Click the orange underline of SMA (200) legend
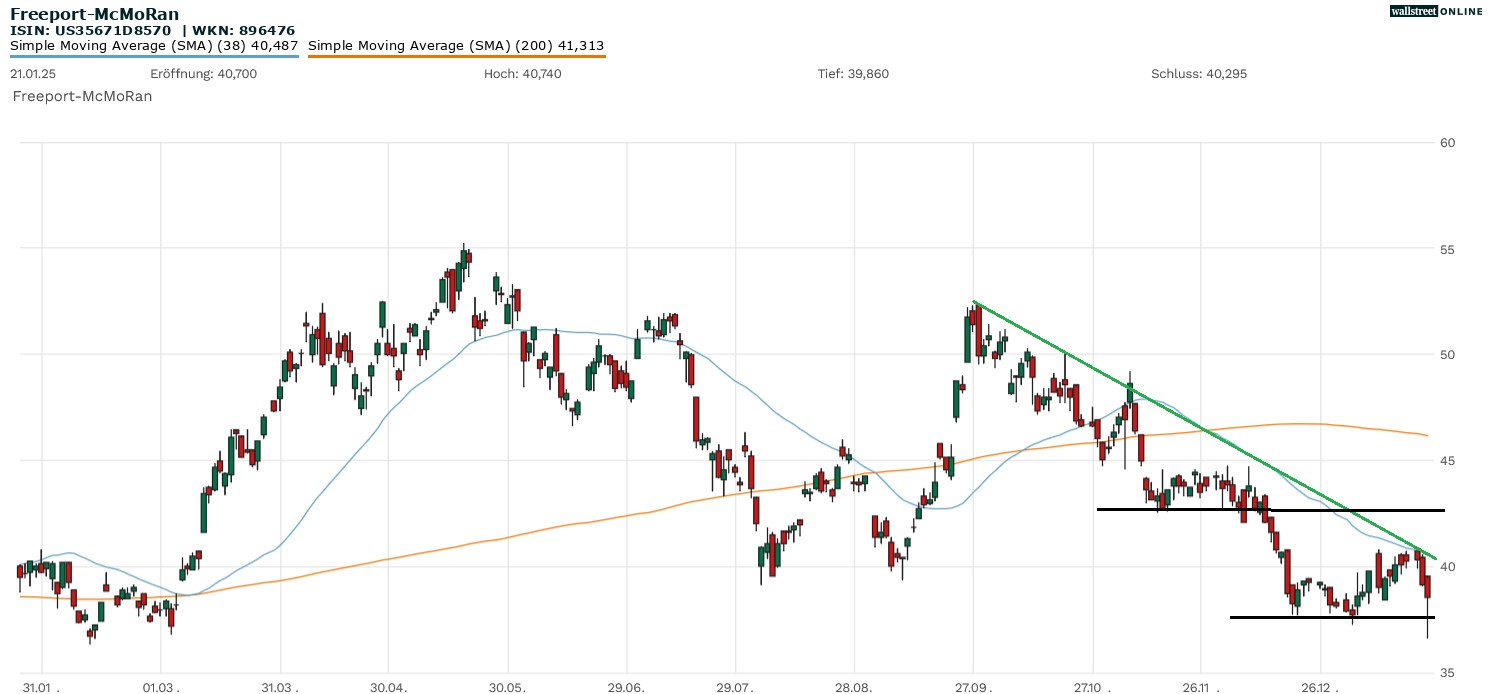The width and height of the screenshot is (1490, 694). (456, 56)
